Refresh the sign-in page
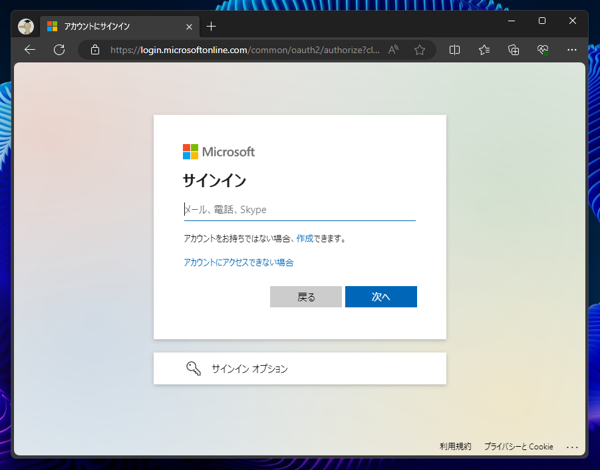This screenshot has width=600, height=470. pos(59,50)
